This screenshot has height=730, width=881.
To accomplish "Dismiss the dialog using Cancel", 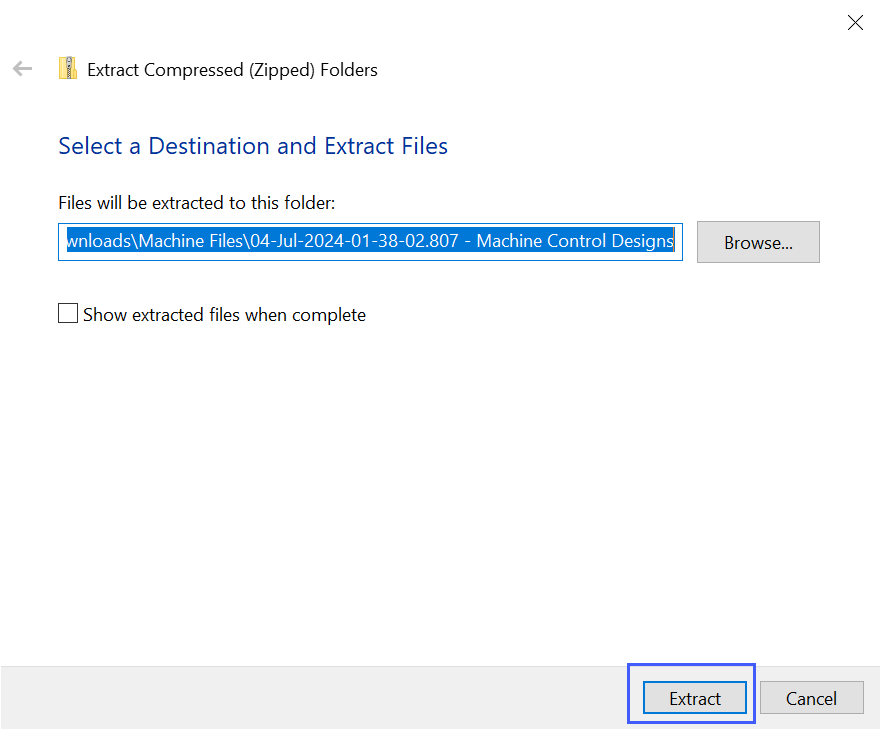I will point(811,697).
